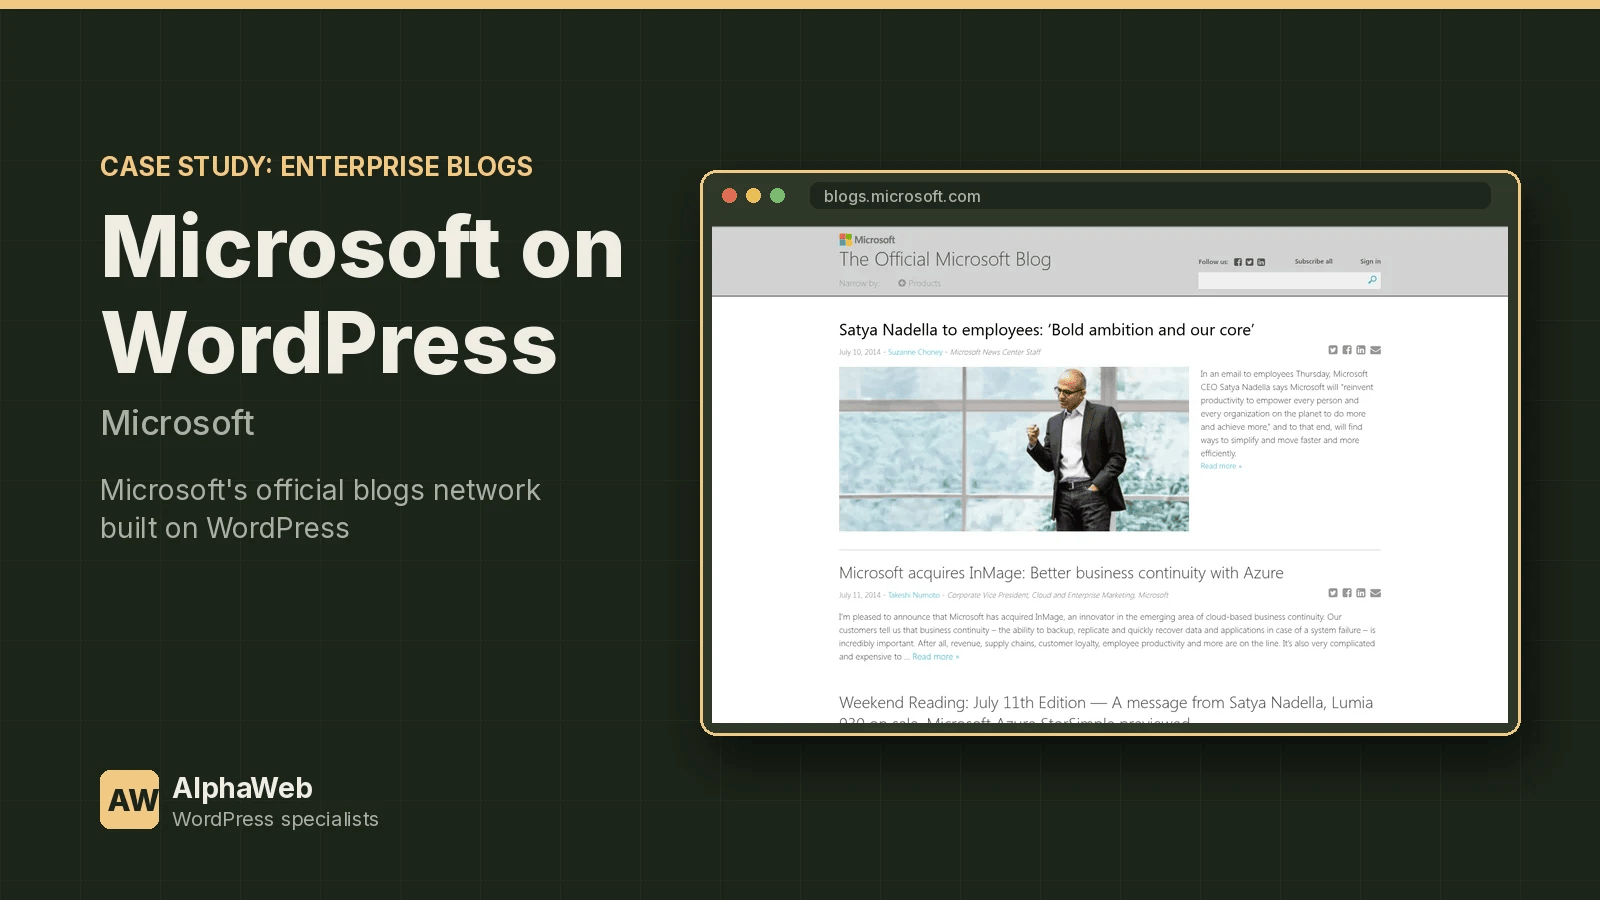
Task: Click the 'Microsoft on WordPress' heading
Action: (363, 294)
